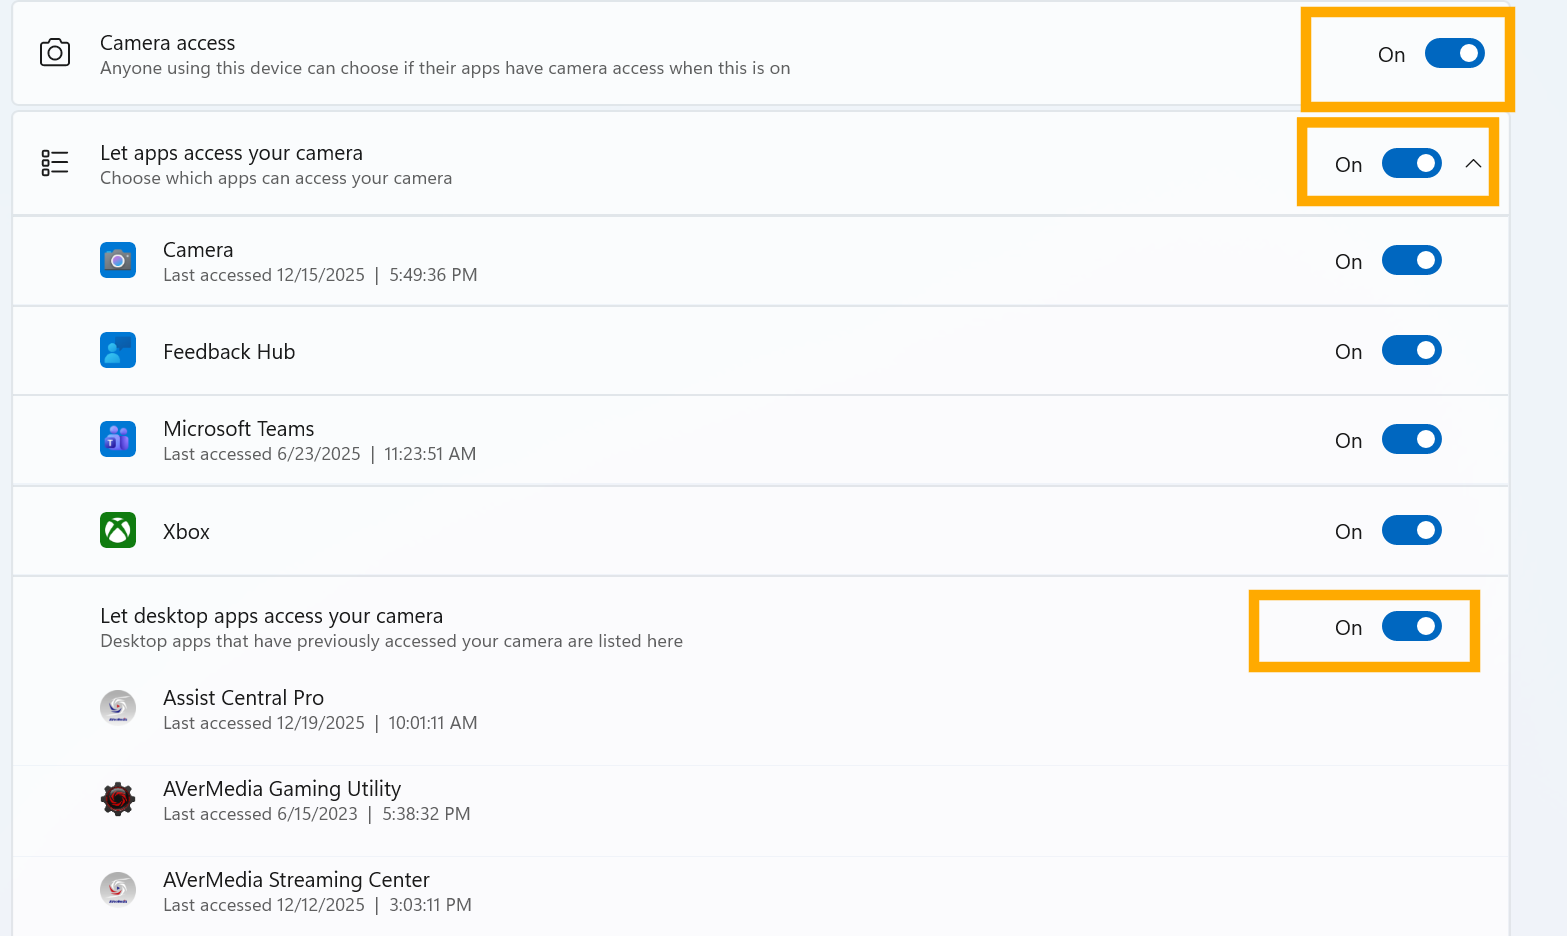
Task: Click the Microsoft Teams app icon
Action: (118, 439)
